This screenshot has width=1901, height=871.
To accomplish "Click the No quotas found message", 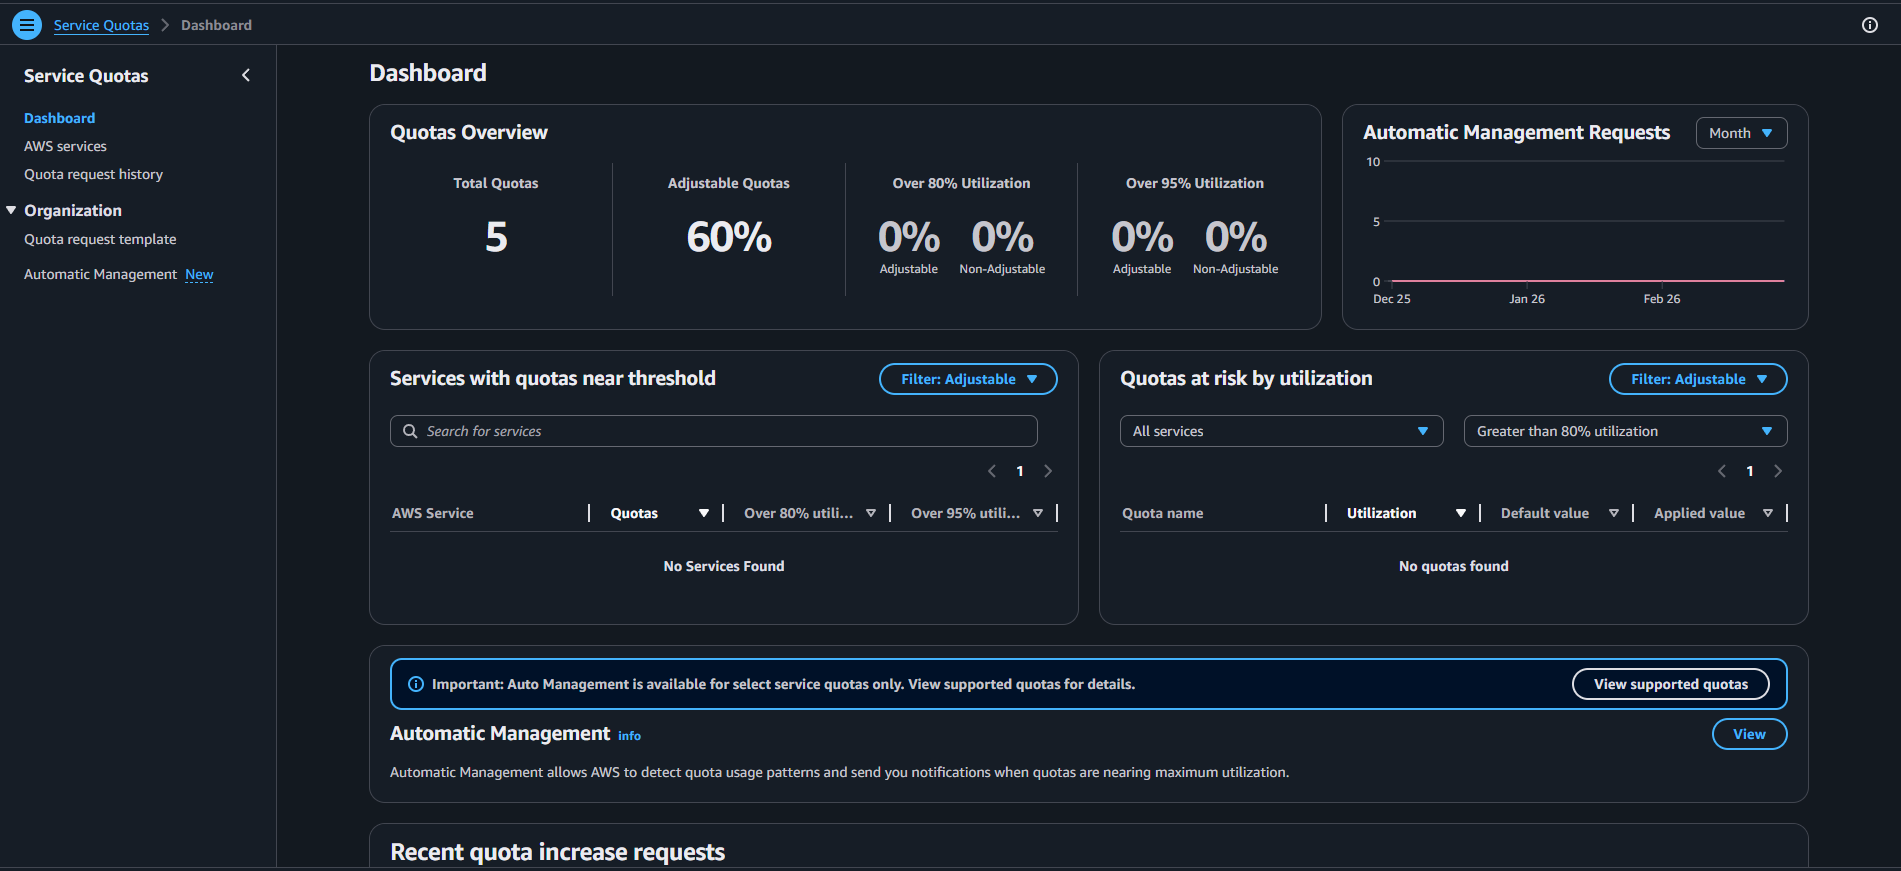I will (1454, 566).
